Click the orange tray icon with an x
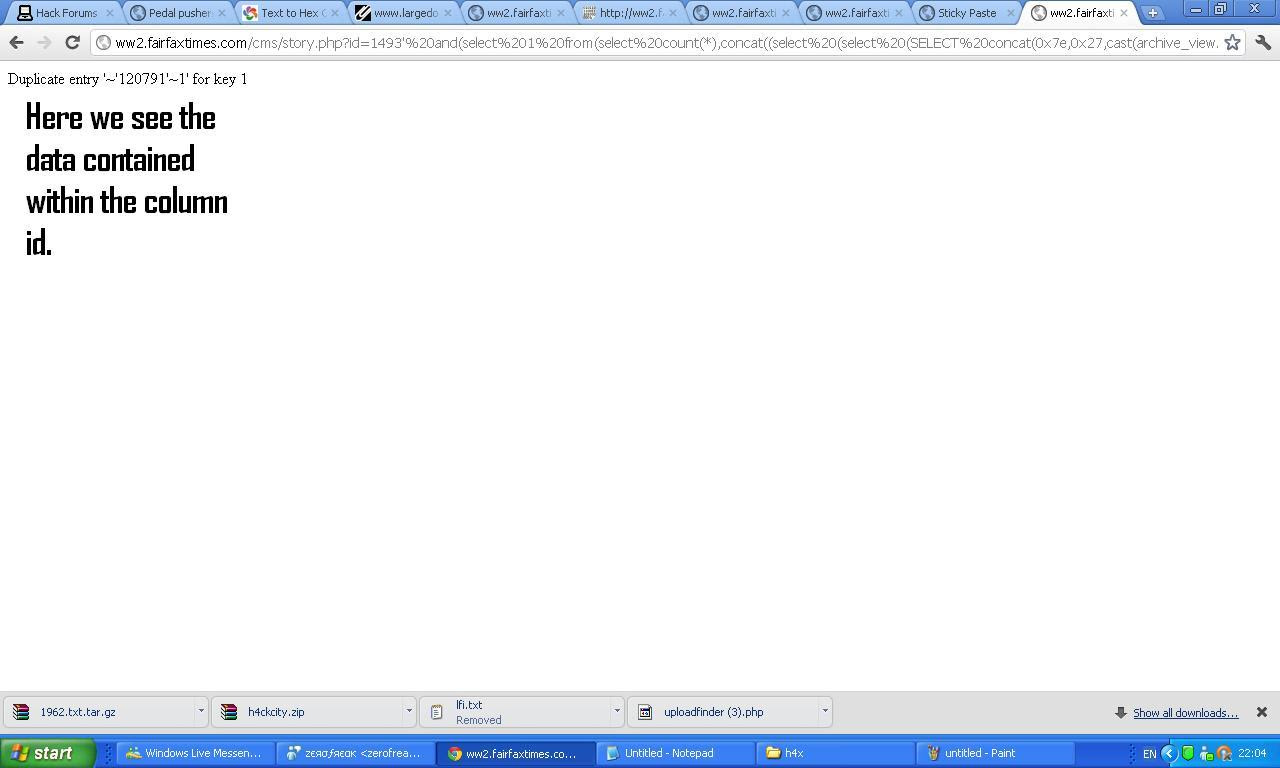 click(1224, 753)
